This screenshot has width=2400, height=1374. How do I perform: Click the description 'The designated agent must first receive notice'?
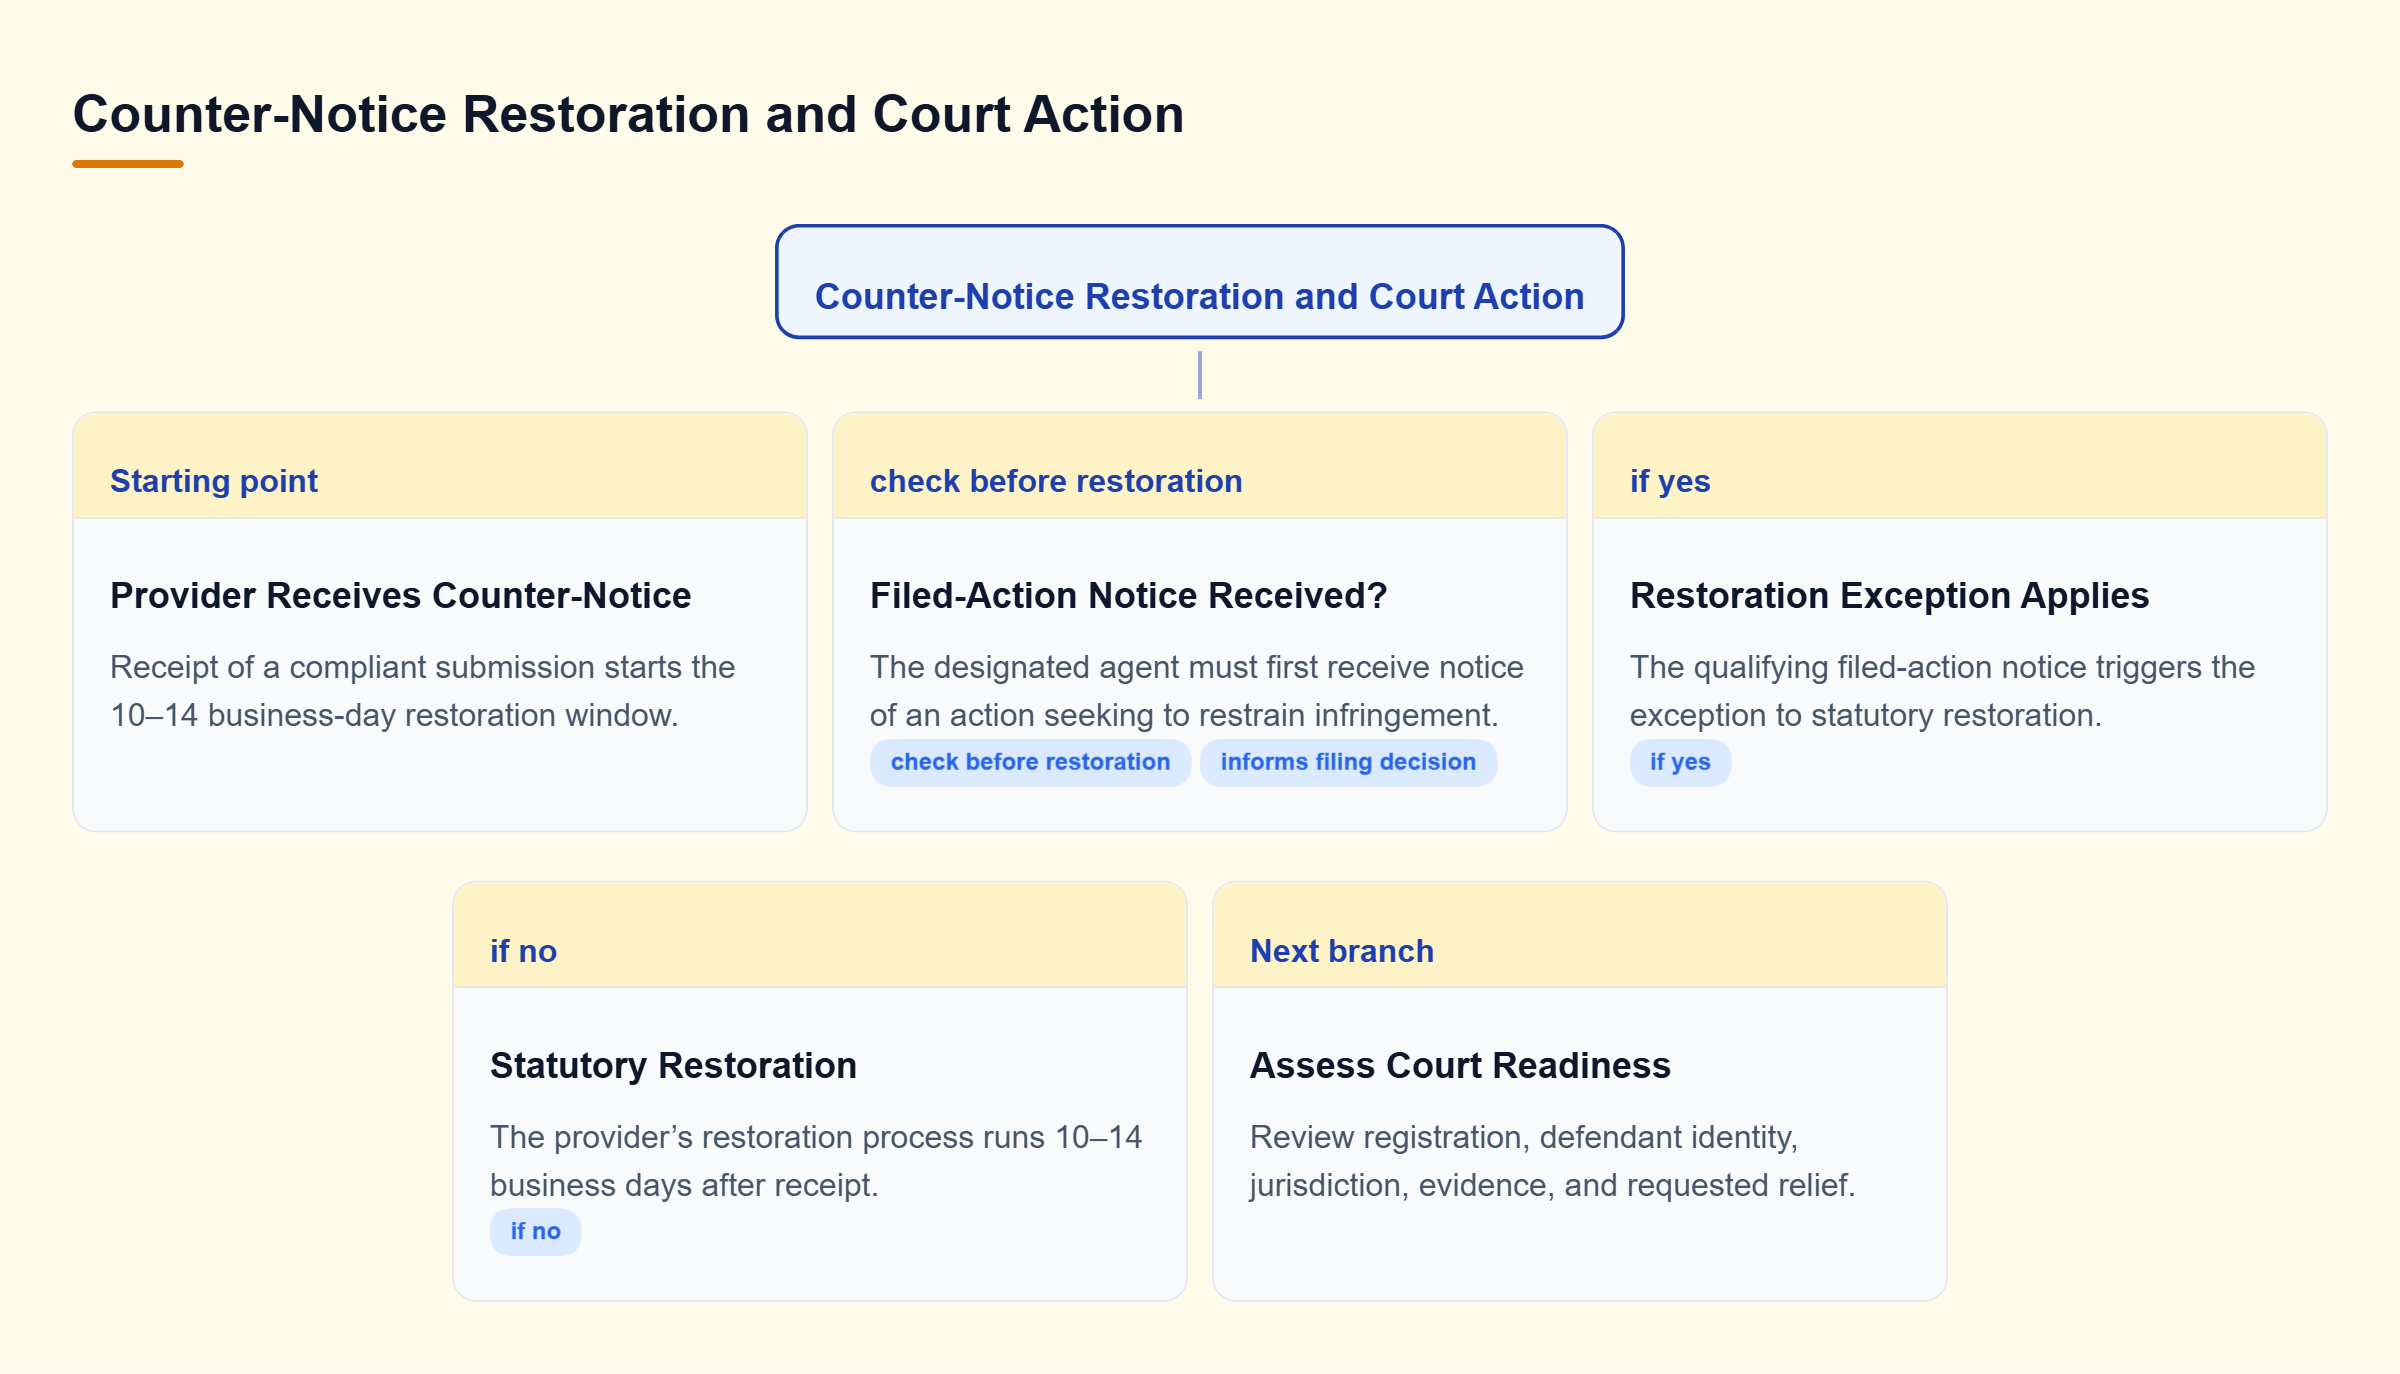(1196, 667)
